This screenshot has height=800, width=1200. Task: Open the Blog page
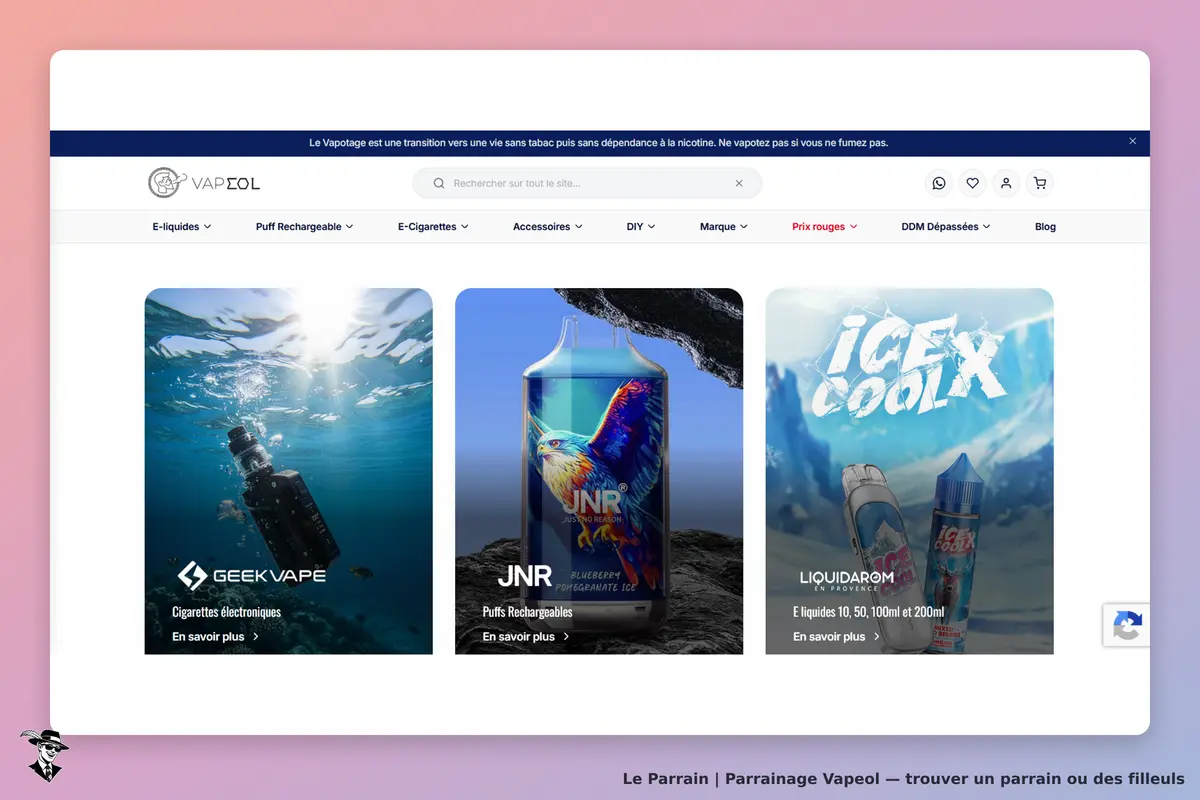tap(1045, 227)
